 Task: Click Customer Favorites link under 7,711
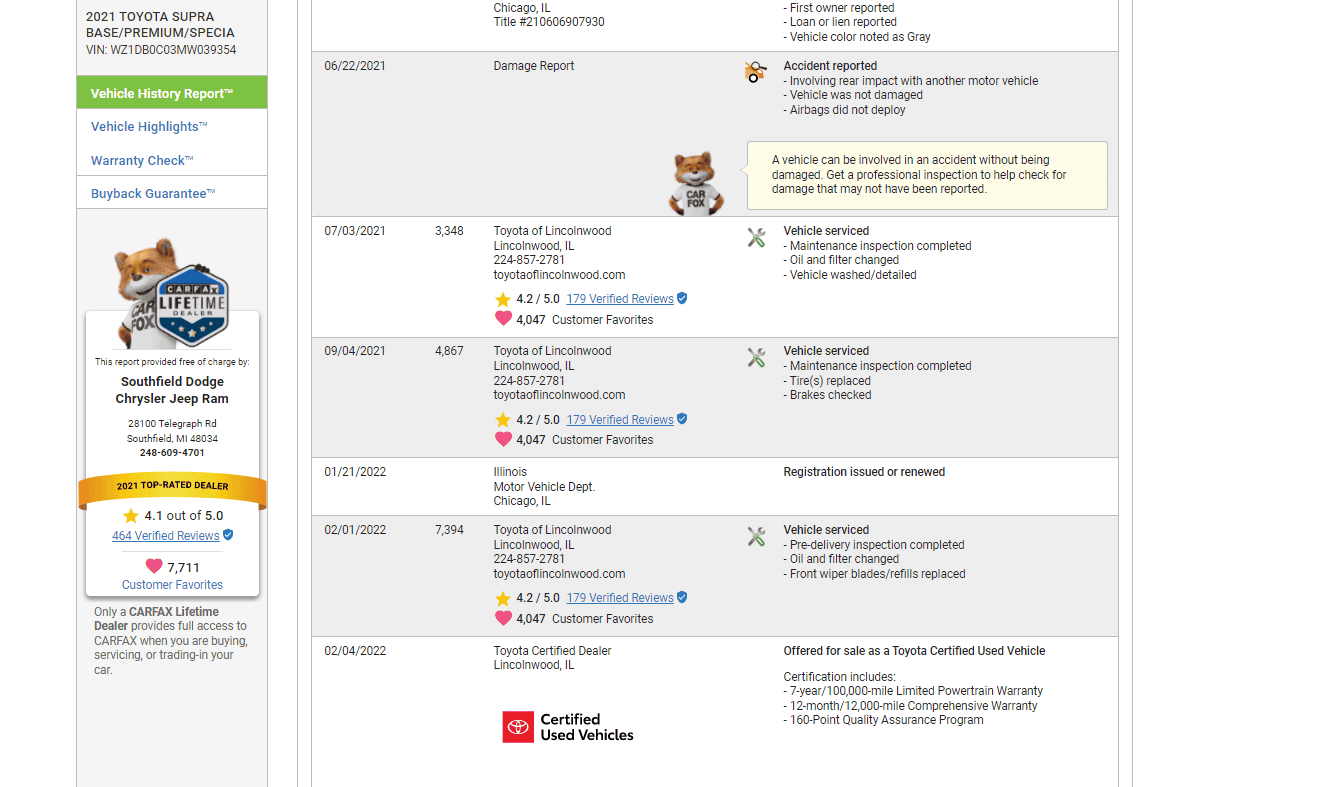pos(172,585)
